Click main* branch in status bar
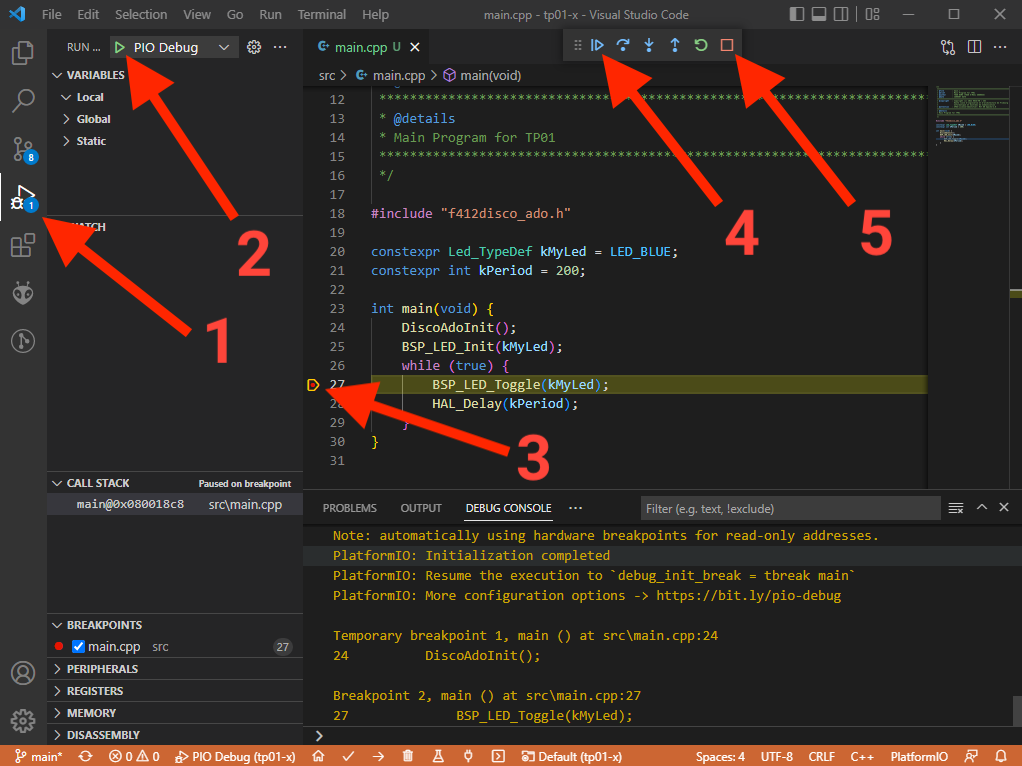Screen dimensions: 1022x766 click(38, 756)
